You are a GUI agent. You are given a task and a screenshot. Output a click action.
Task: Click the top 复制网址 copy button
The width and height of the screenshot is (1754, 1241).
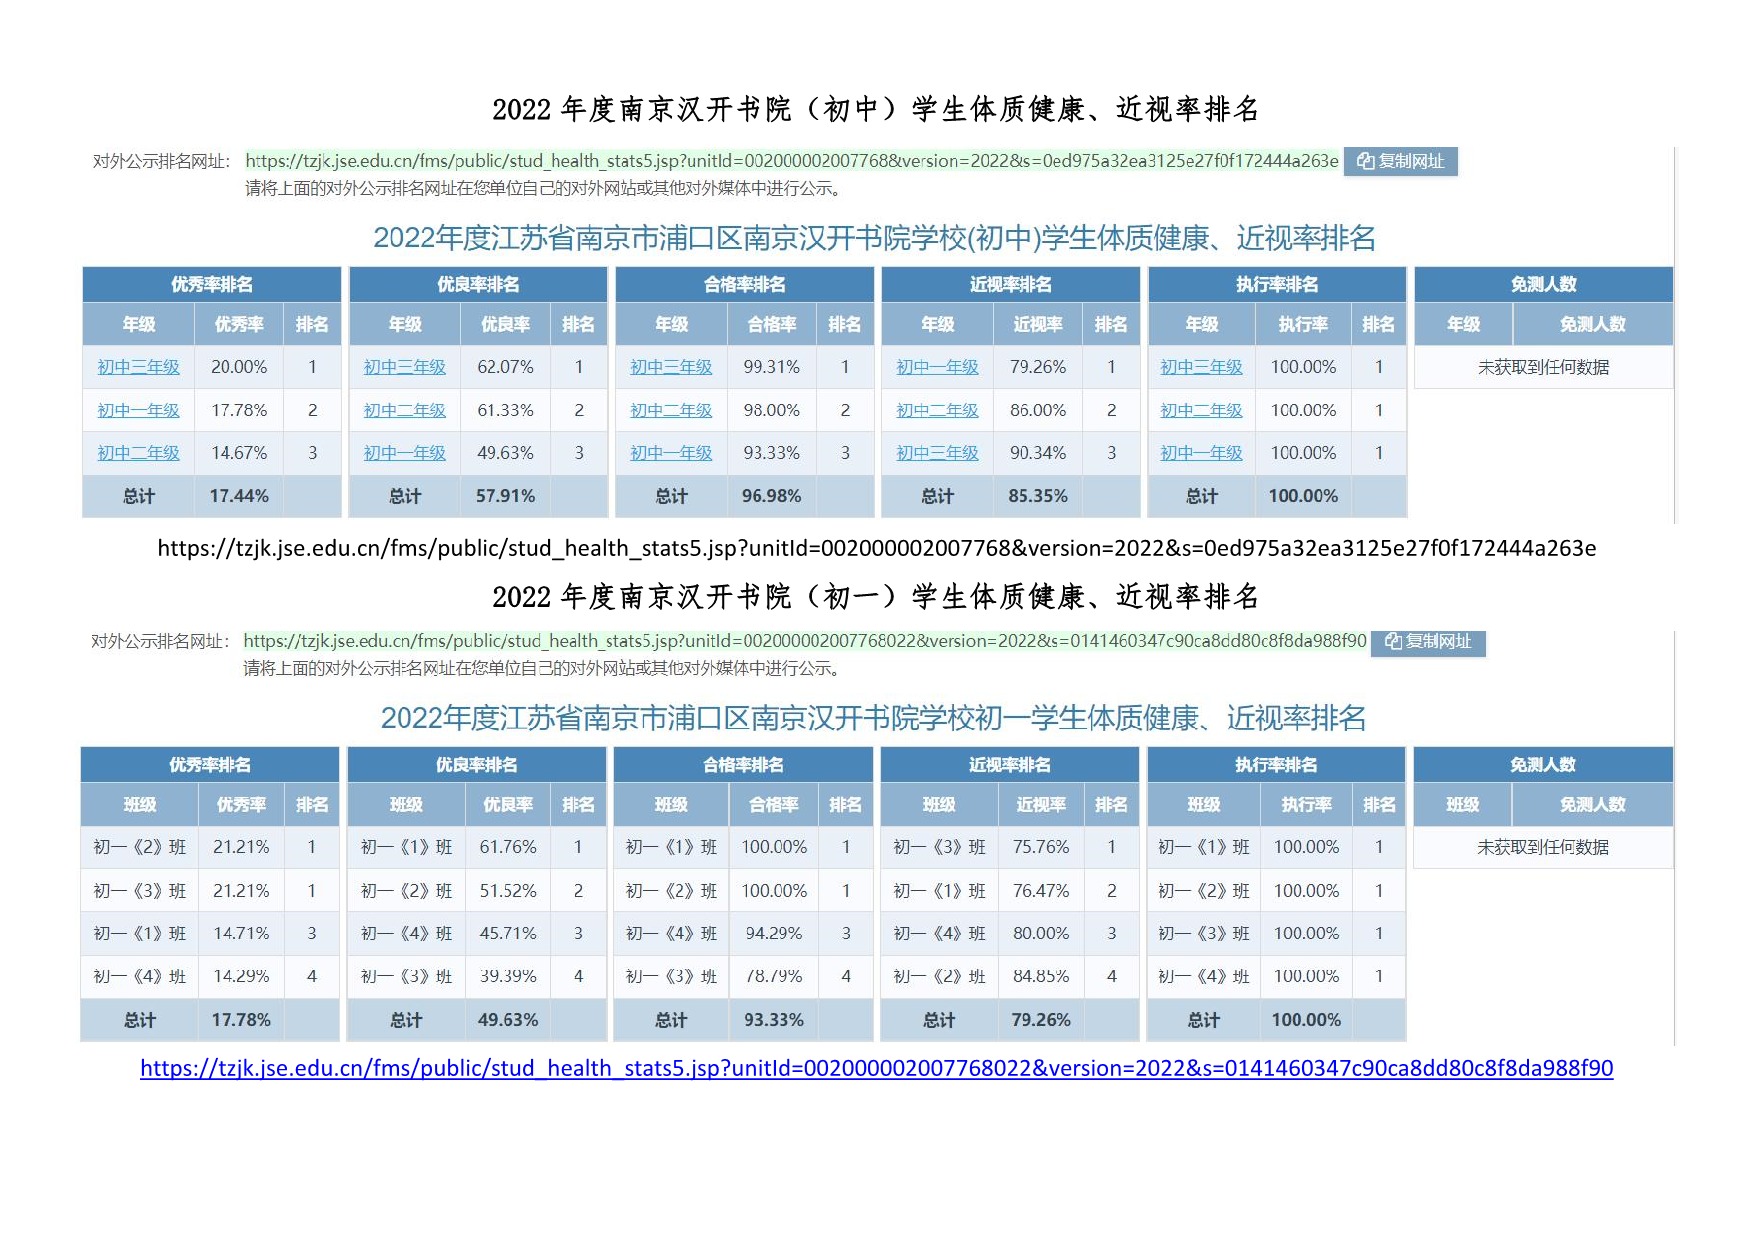coord(1400,161)
